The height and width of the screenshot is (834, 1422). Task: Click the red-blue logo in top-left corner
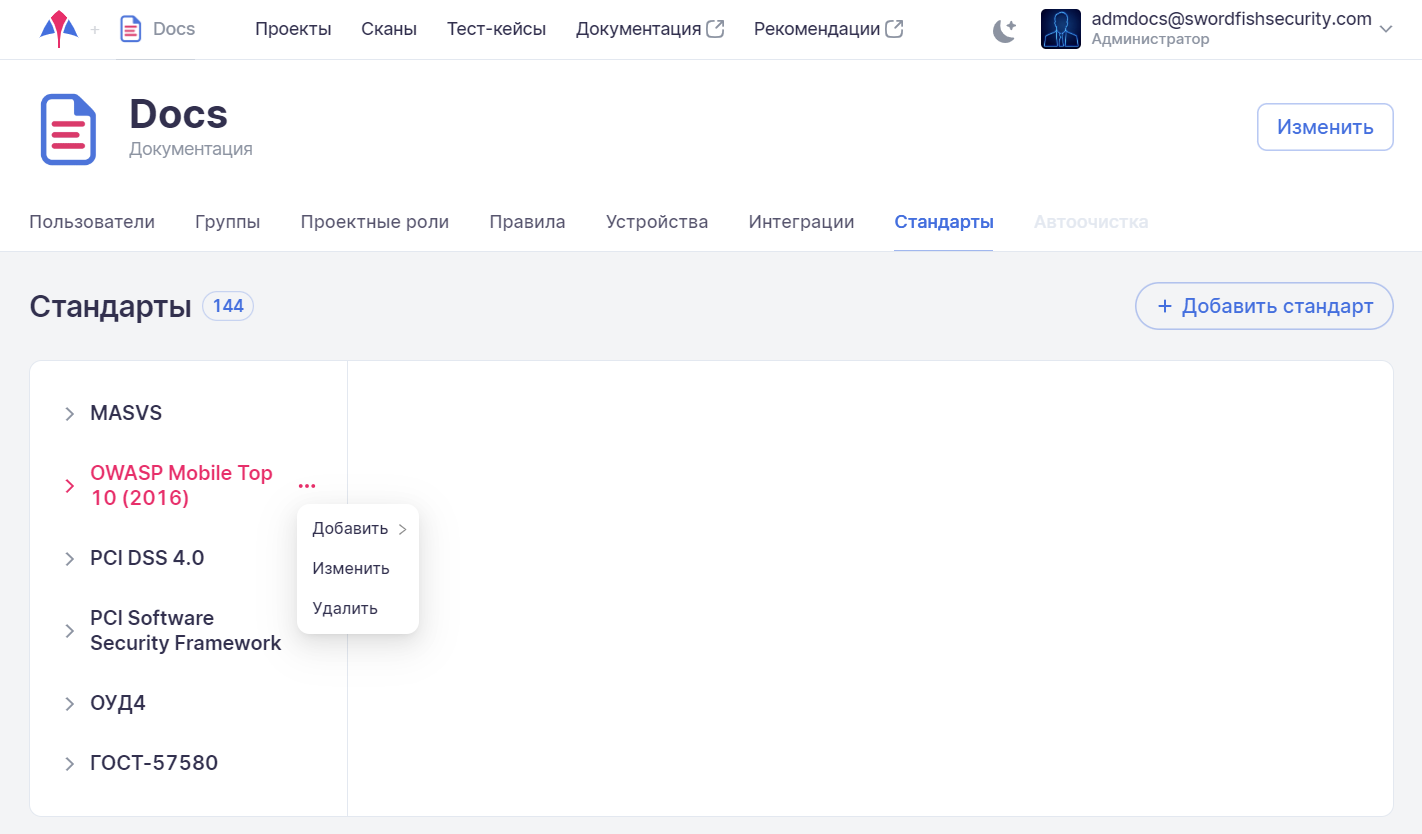[59, 29]
